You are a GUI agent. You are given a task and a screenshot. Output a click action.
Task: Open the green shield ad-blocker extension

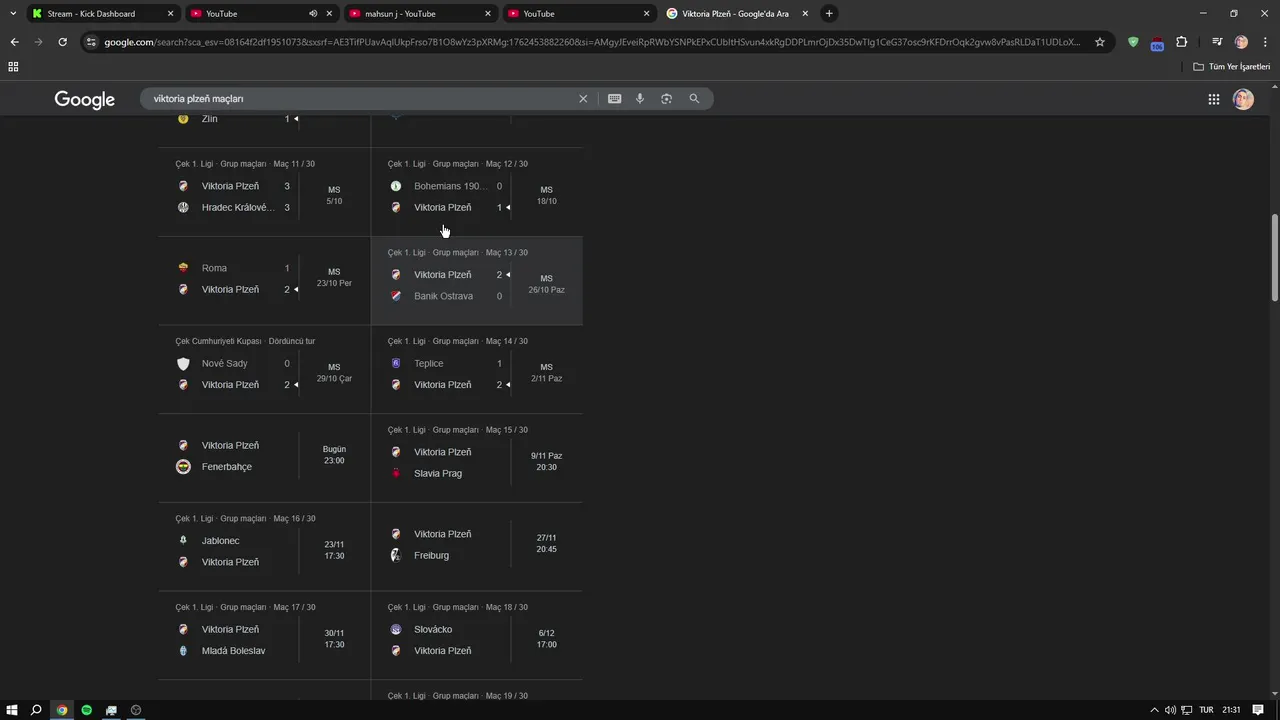(x=1133, y=42)
